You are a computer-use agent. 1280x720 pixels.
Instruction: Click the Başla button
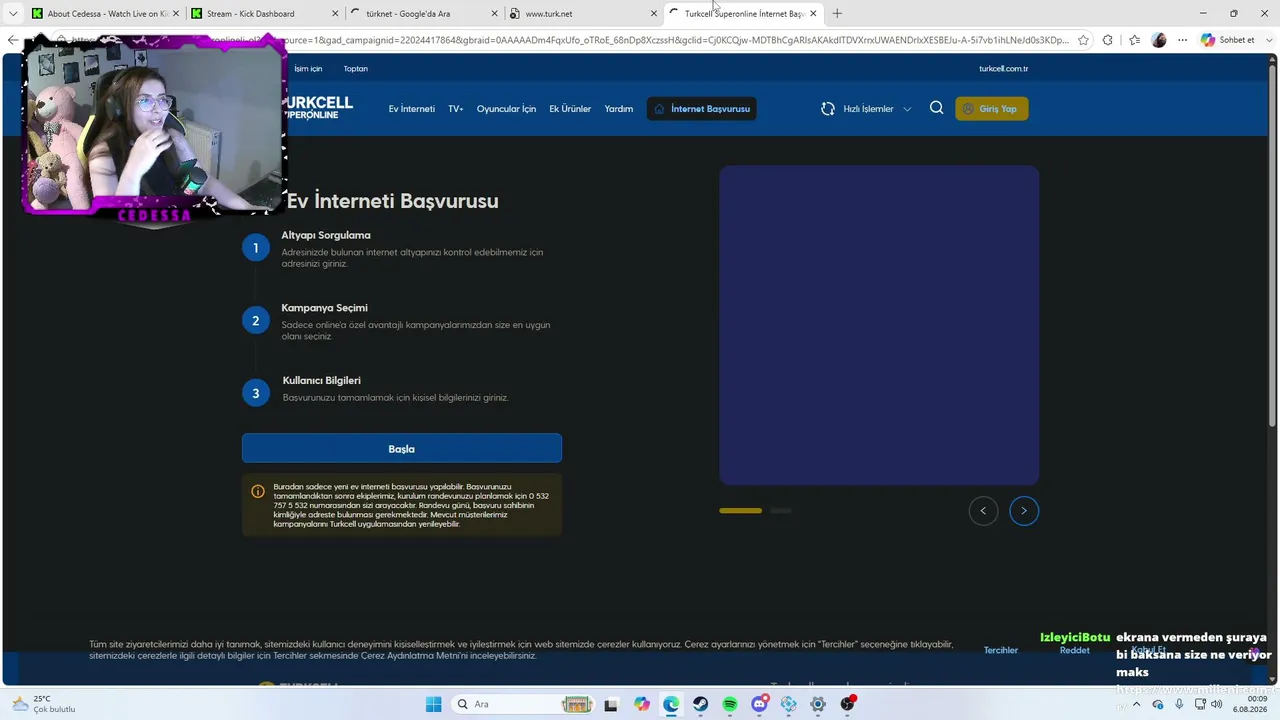pos(402,449)
